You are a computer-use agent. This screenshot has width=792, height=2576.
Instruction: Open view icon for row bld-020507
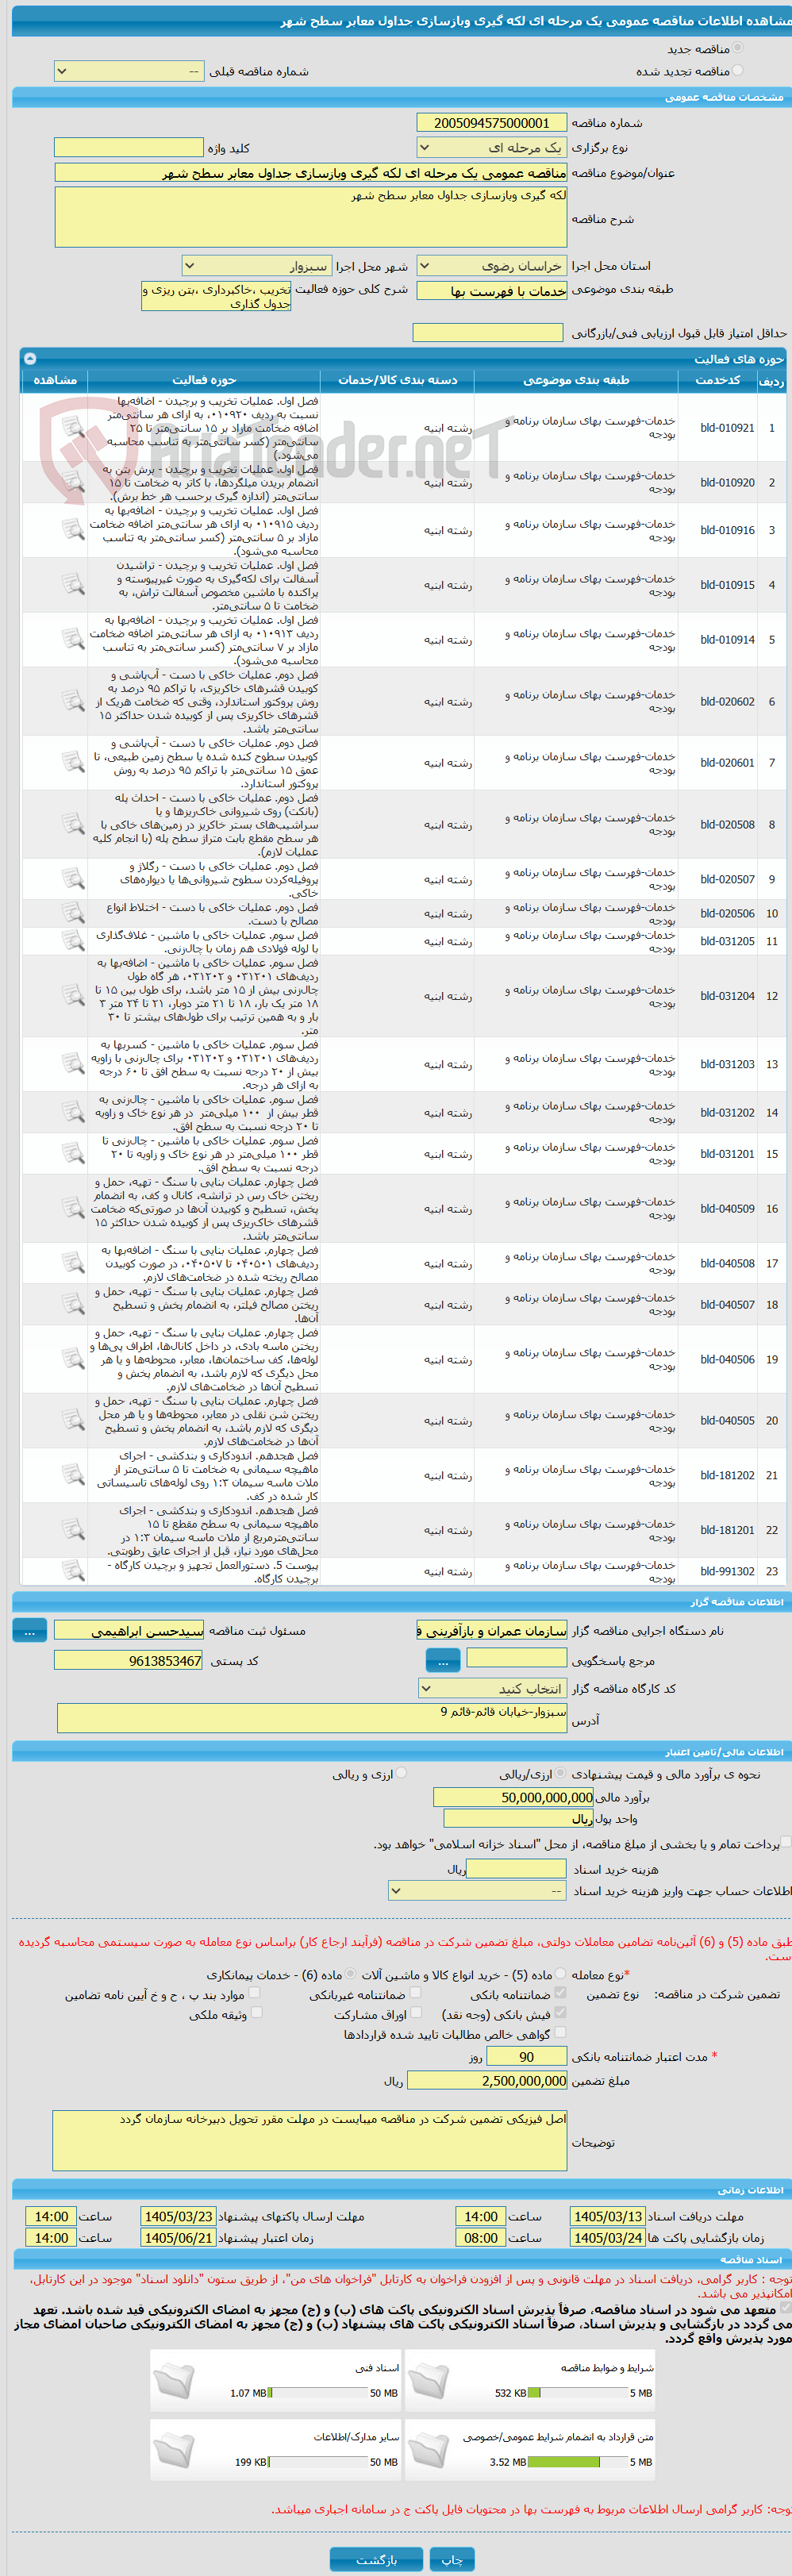tap(73, 879)
